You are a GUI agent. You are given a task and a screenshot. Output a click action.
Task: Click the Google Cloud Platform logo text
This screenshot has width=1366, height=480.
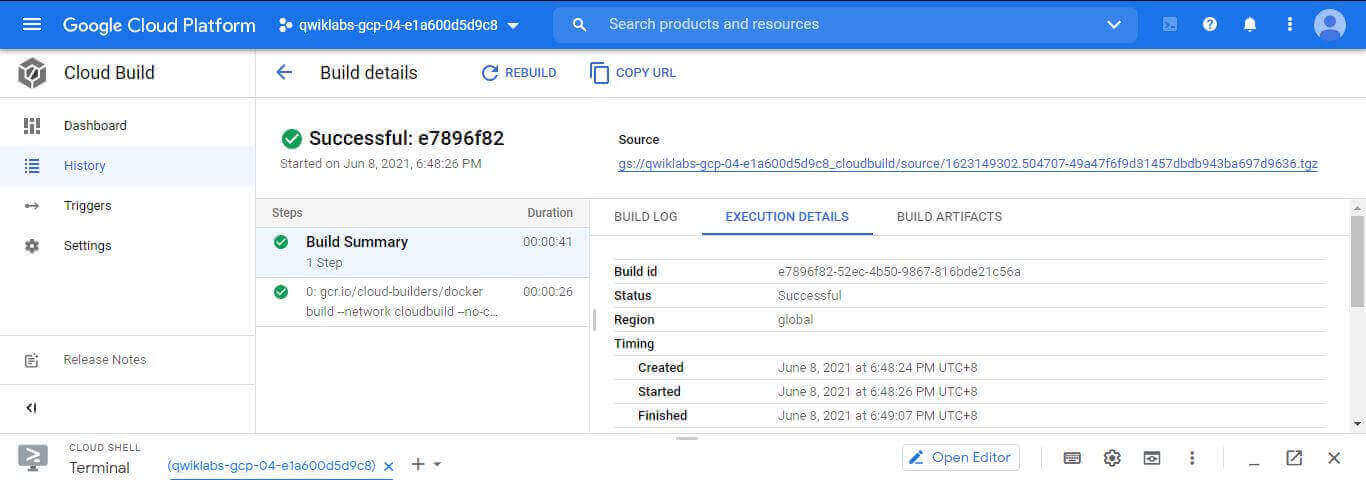click(159, 25)
